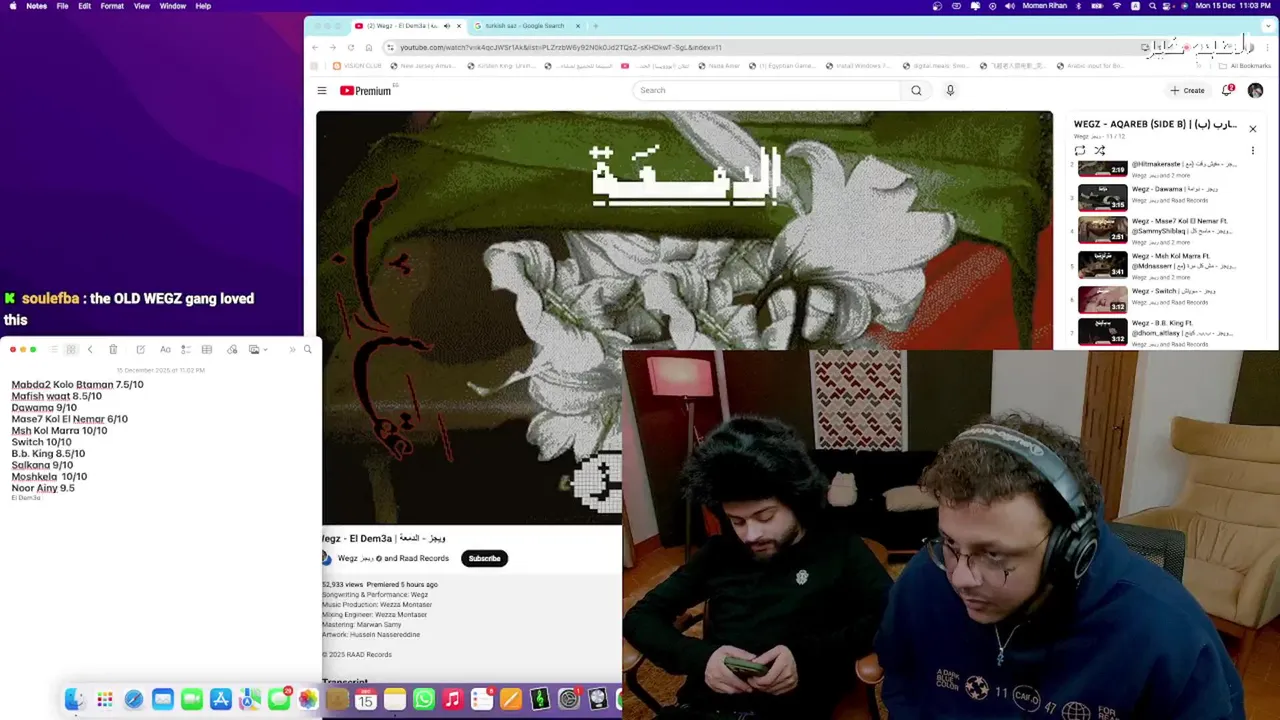Open the Notes link/collaboration icon
This screenshot has height=720, width=1280.
[232, 350]
